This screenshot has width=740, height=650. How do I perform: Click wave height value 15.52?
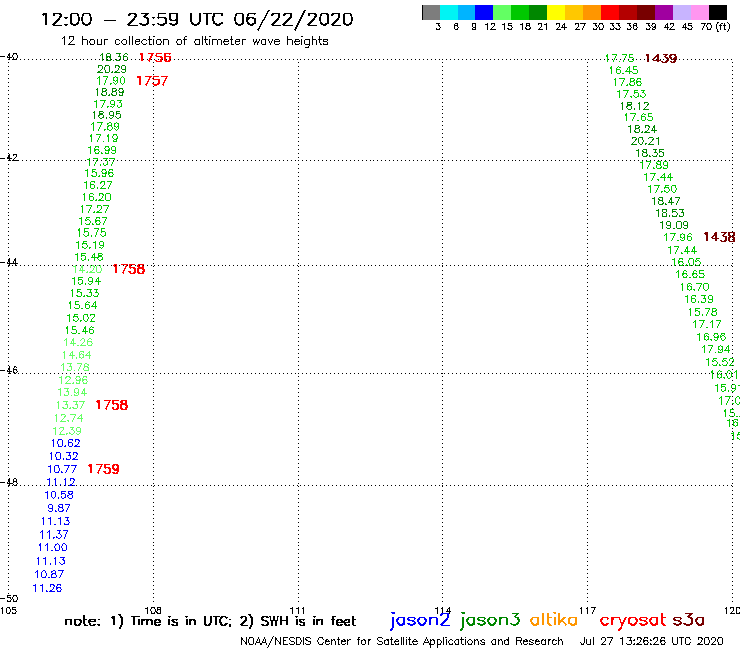pyautogui.click(x=720, y=362)
